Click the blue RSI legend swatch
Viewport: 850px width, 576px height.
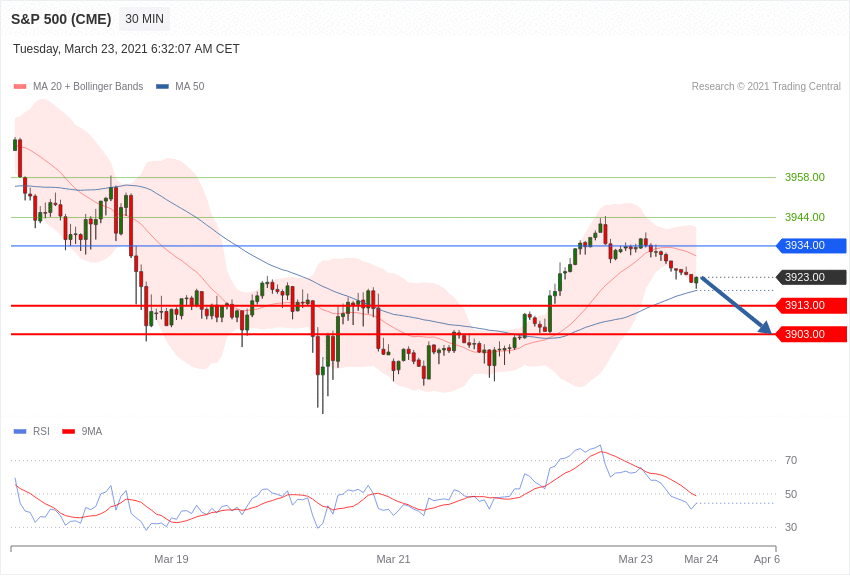pos(20,432)
